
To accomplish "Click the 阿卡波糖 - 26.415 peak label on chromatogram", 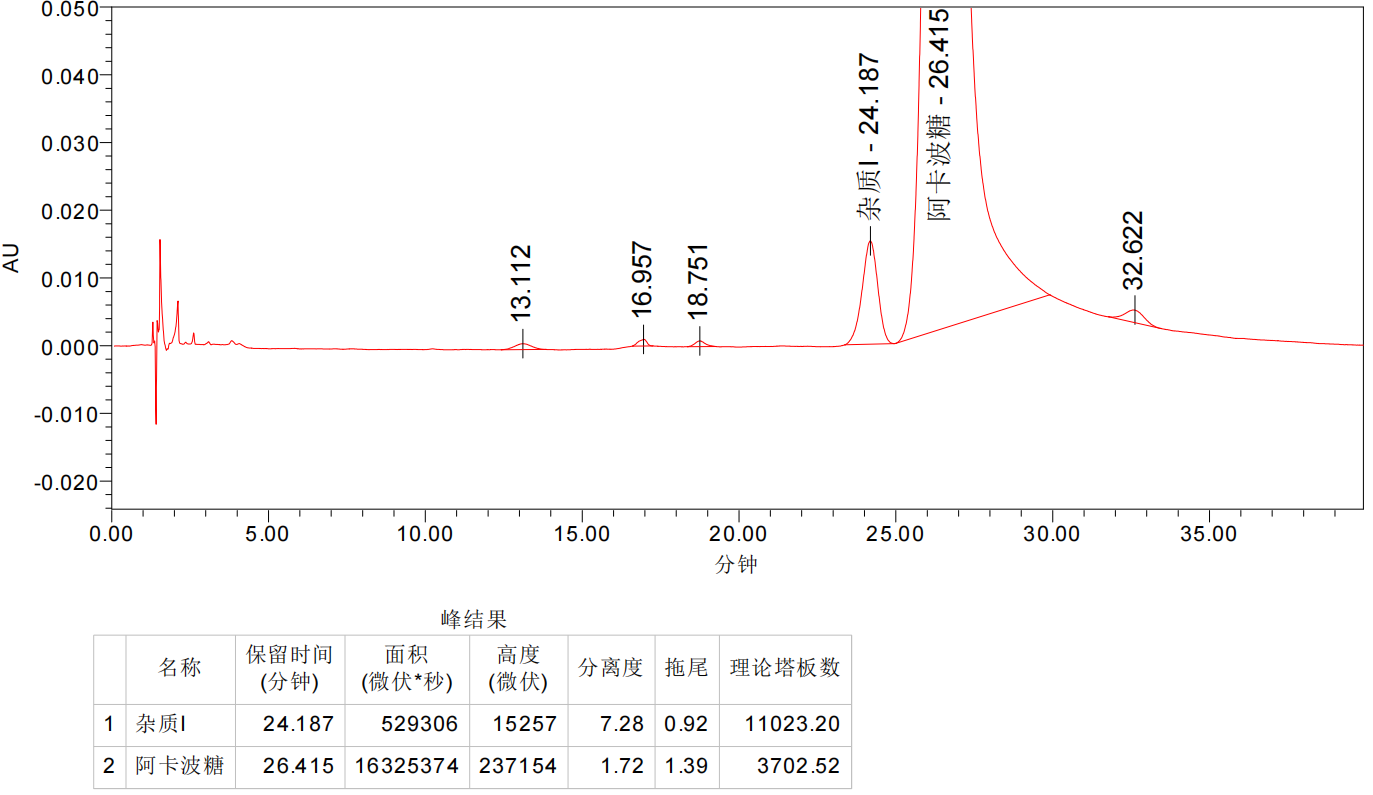I will [x=939, y=114].
